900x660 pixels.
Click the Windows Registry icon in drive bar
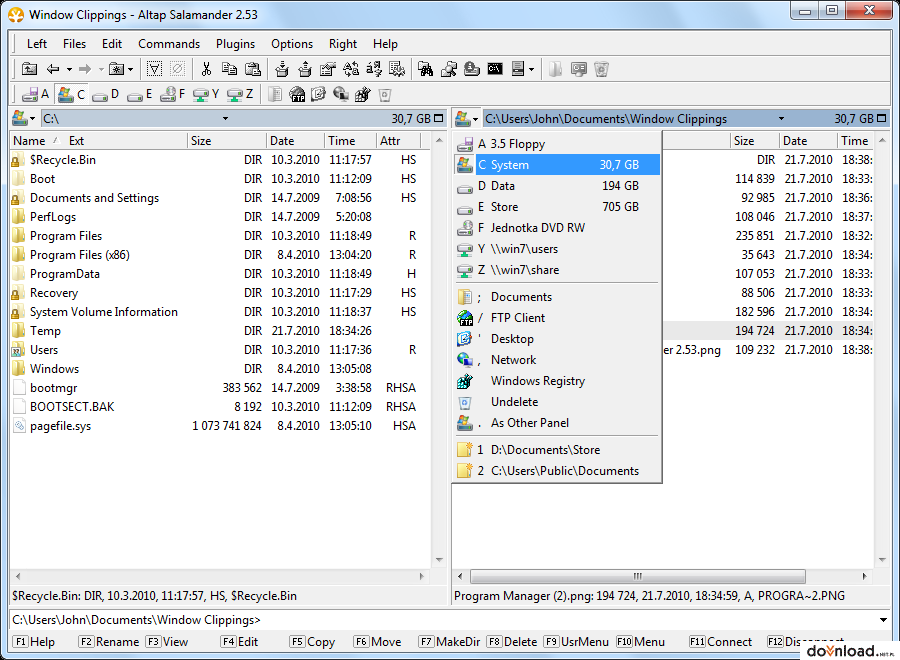(x=363, y=95)
